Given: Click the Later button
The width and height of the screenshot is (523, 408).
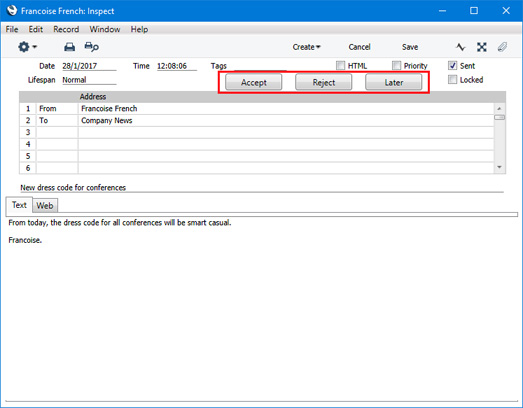Looking at the screenshot, I should pyautogui.click(x=394, y=82).
